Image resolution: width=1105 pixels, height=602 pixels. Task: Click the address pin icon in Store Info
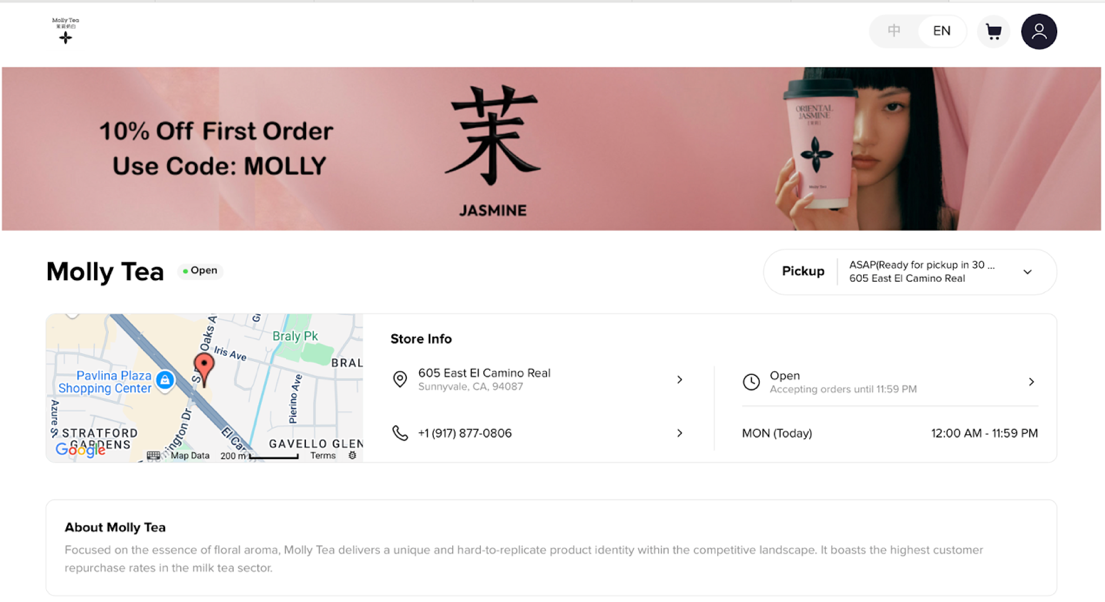pos(400,379)
